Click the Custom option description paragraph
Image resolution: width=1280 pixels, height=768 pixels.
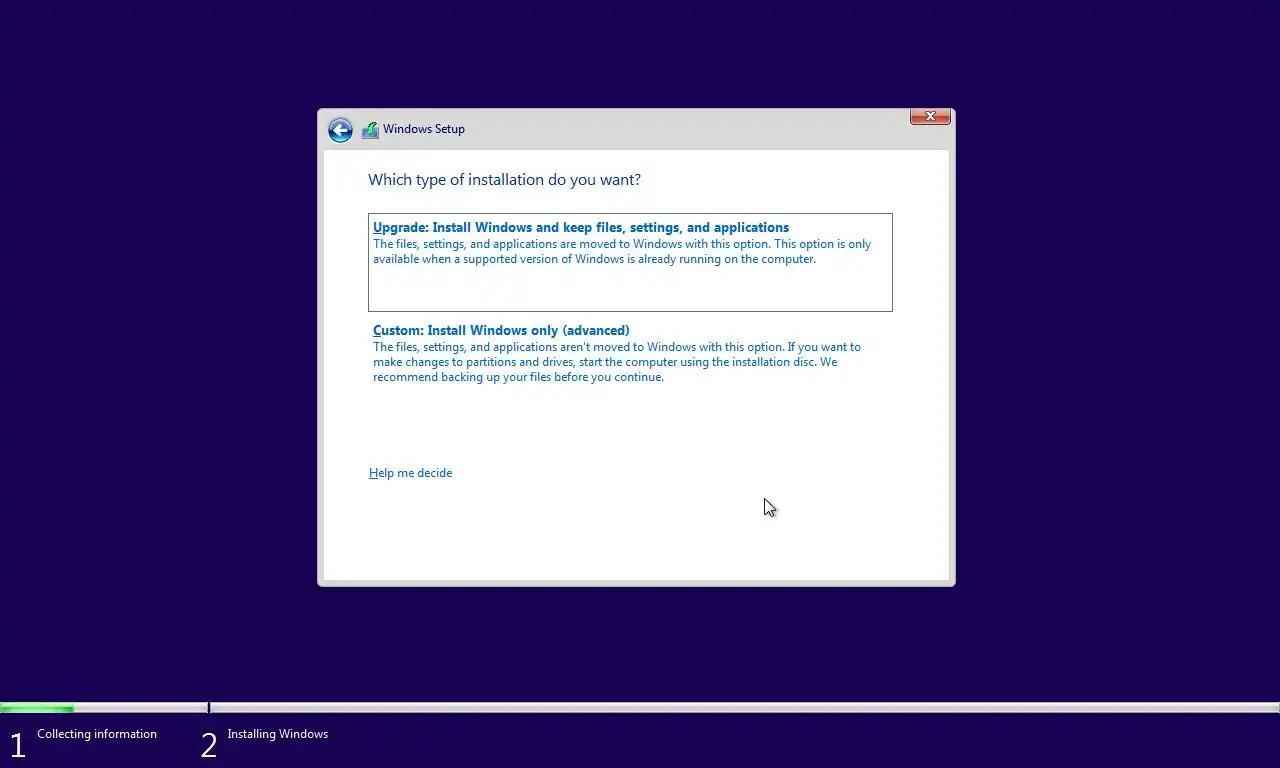click(x=617, y=362)
